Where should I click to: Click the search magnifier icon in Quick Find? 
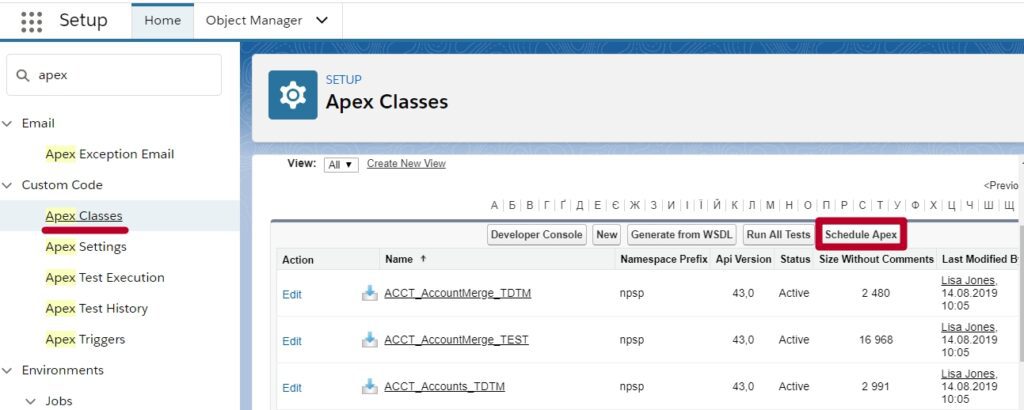point(23,75)
